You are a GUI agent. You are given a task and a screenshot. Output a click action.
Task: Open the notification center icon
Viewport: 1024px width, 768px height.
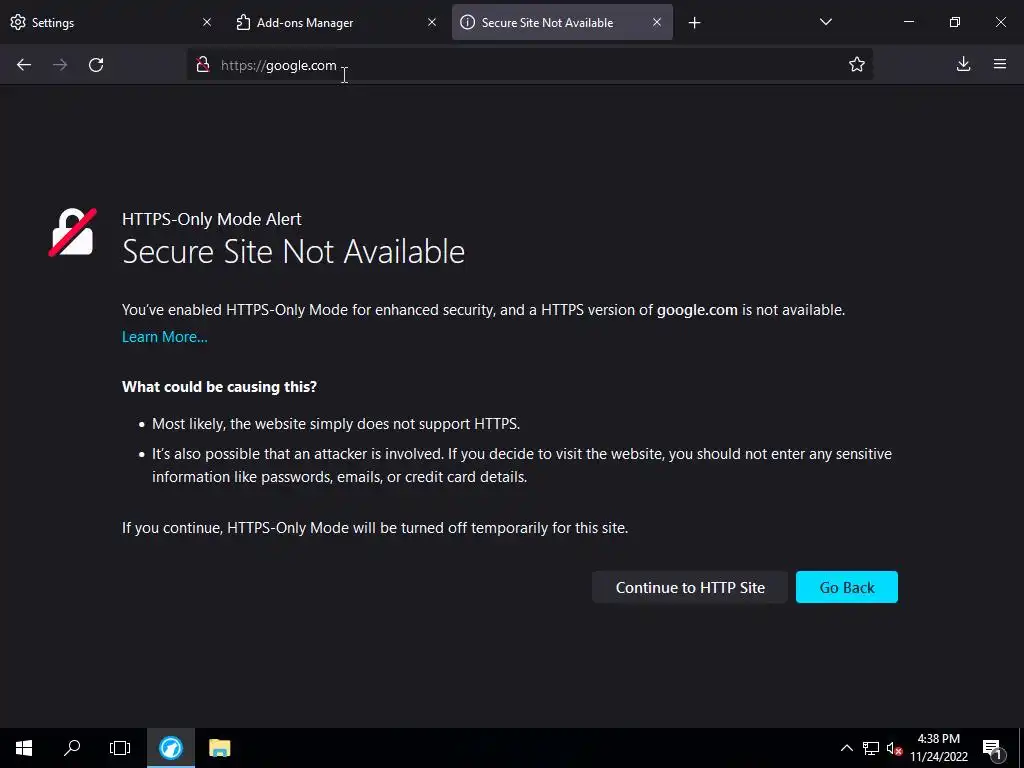(992, 748)
